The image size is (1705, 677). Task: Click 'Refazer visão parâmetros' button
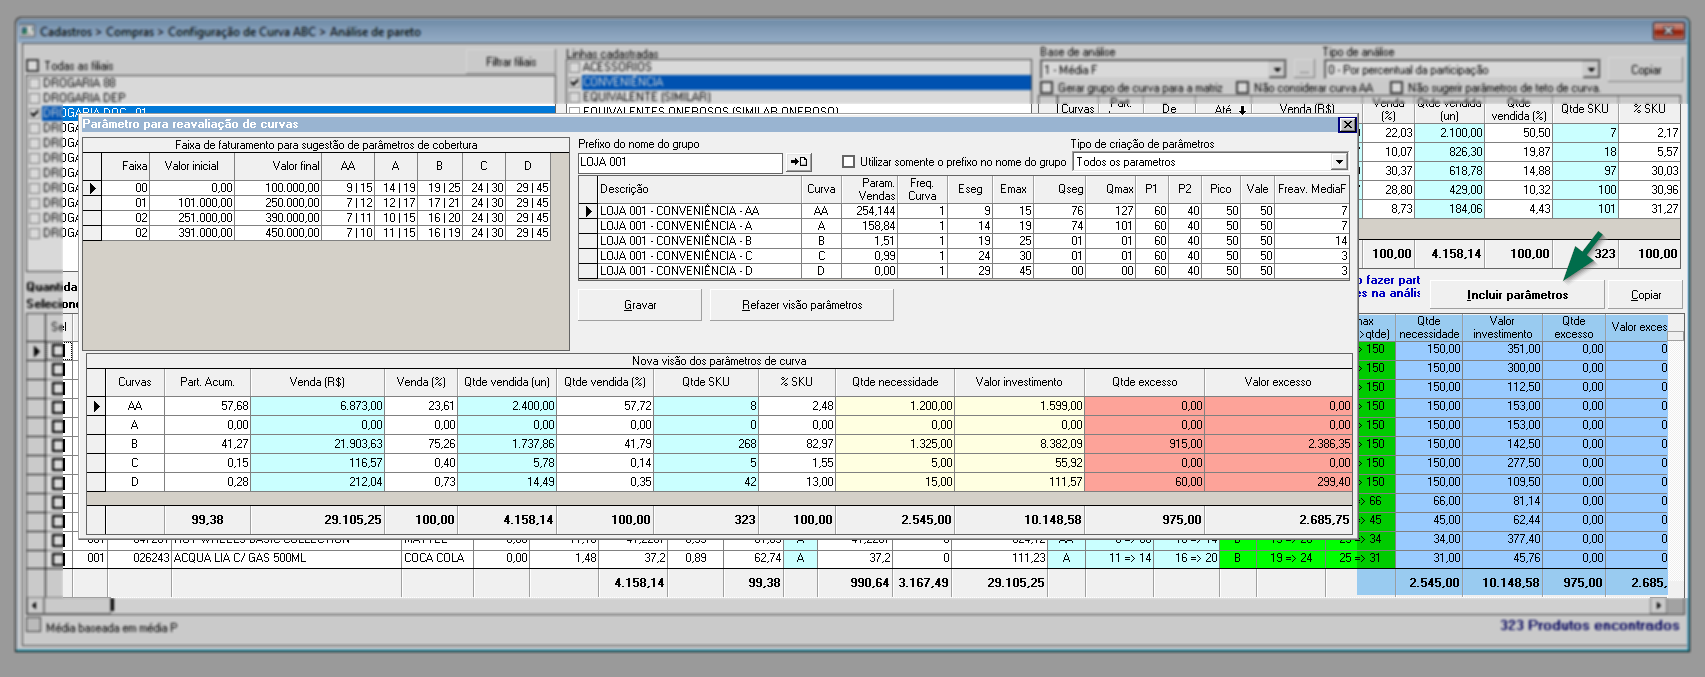tap(802, 305)
